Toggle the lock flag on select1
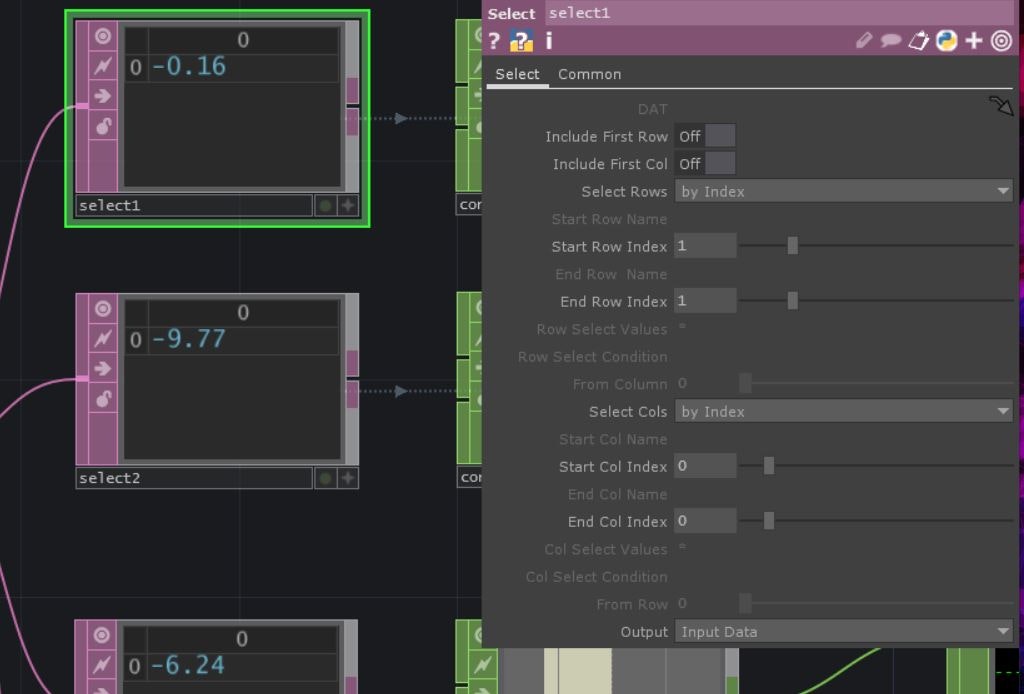 coord(103,125)
